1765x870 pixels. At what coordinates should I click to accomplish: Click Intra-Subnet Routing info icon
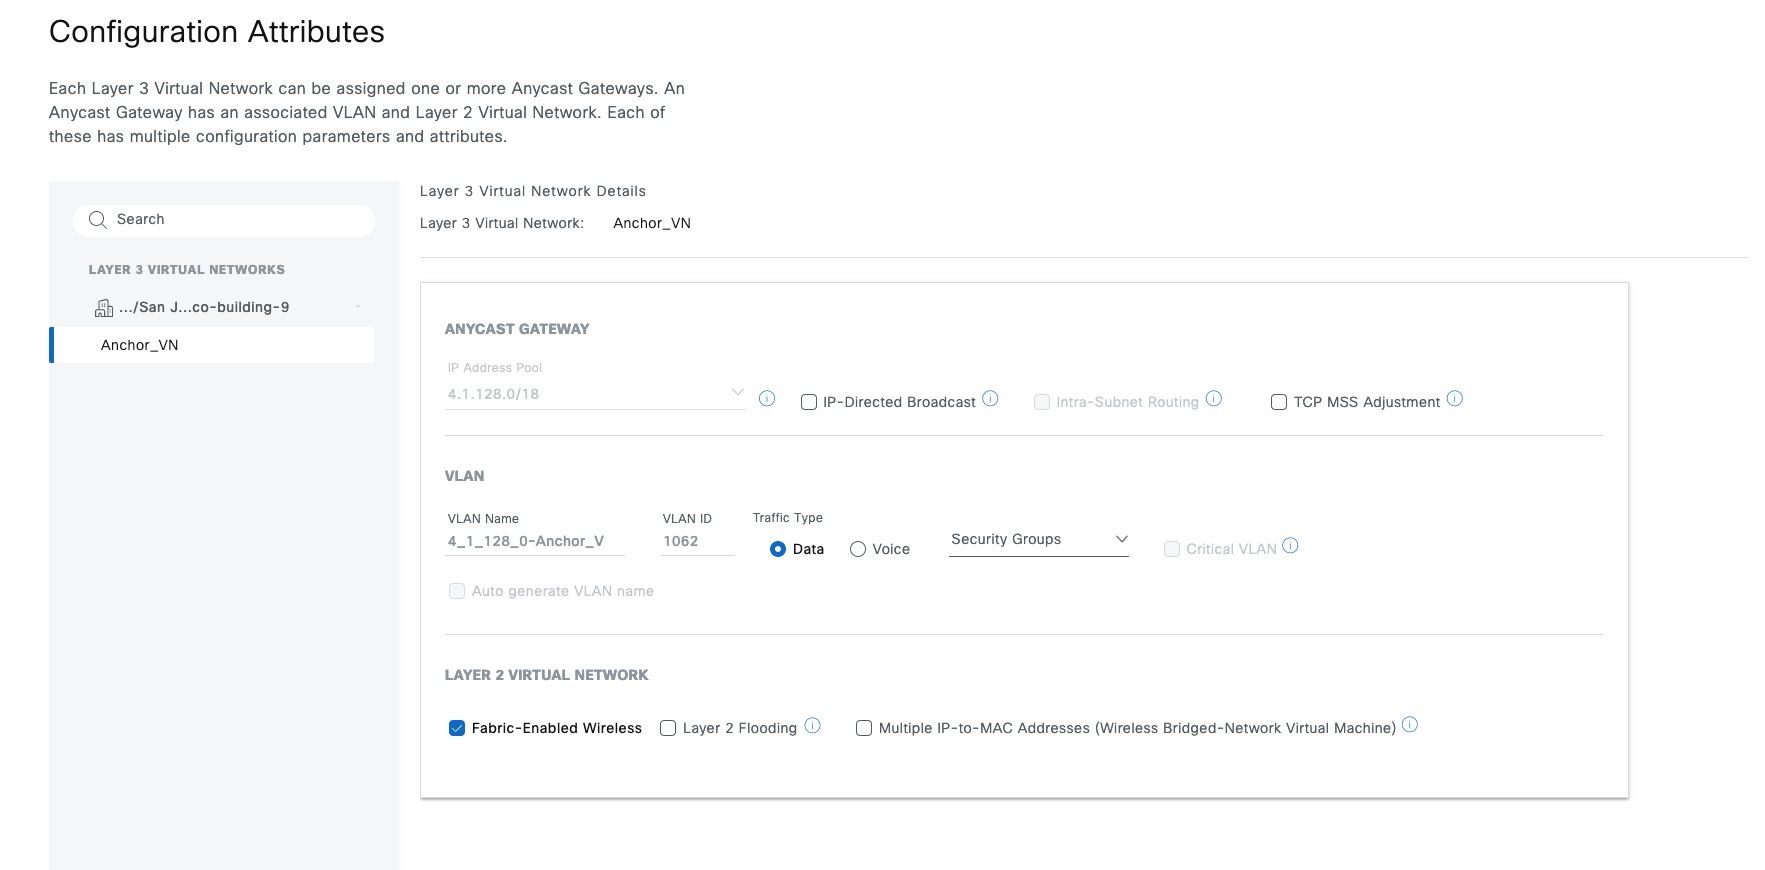pos(1213,398)
